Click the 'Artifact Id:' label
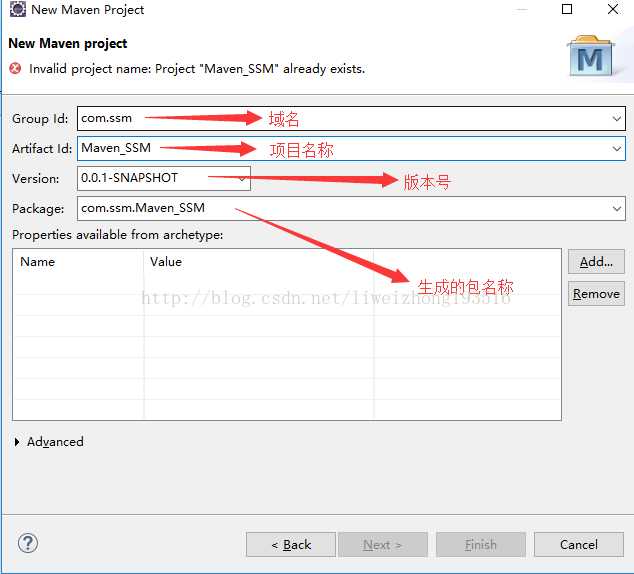The width and height of the screenshot is (634, 574). pyautogui.click(x=42, y=149)
